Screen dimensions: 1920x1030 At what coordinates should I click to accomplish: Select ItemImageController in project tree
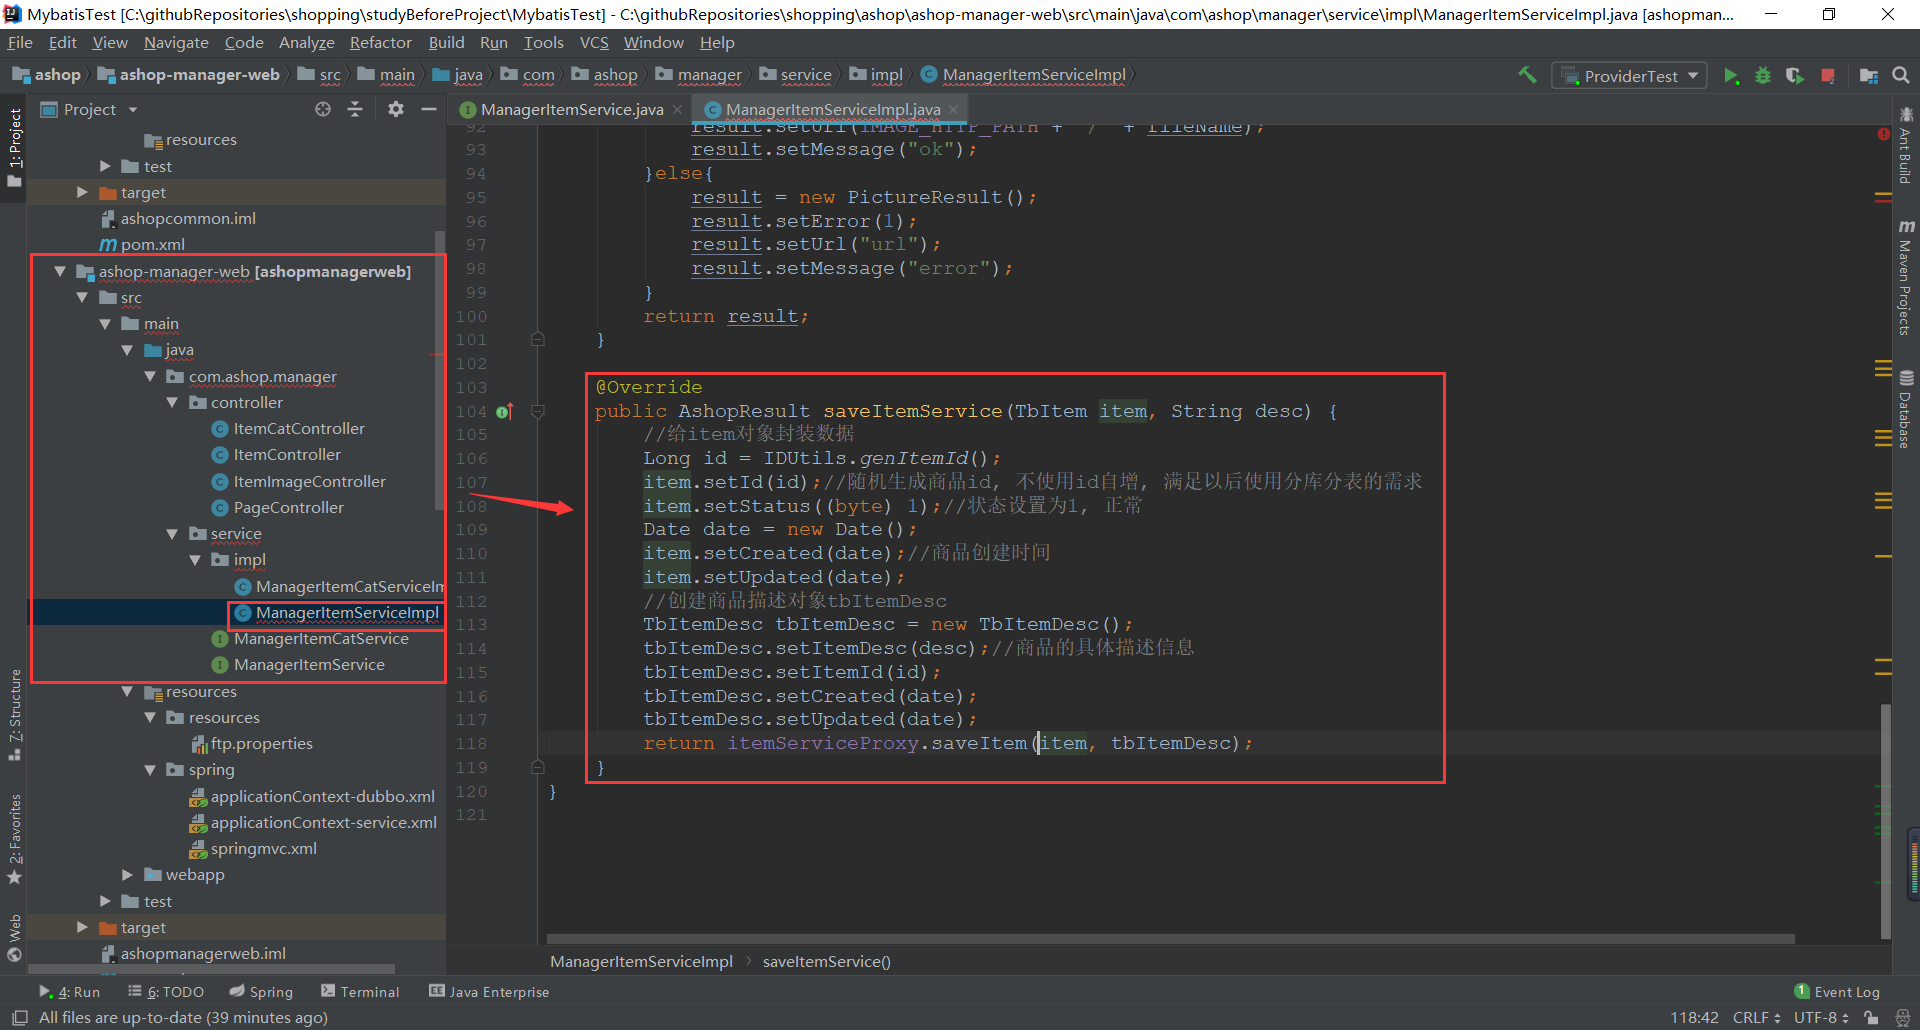click(309, 482)
